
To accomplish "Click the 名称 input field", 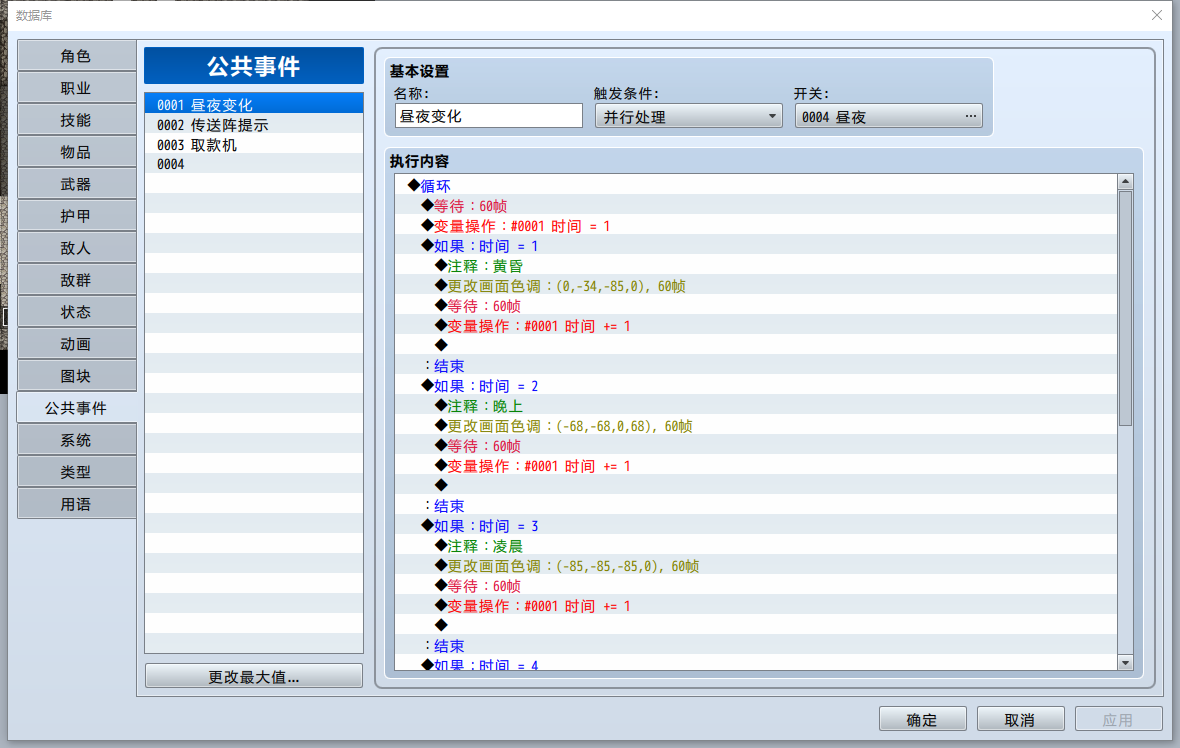I will [x=488, y=116].
